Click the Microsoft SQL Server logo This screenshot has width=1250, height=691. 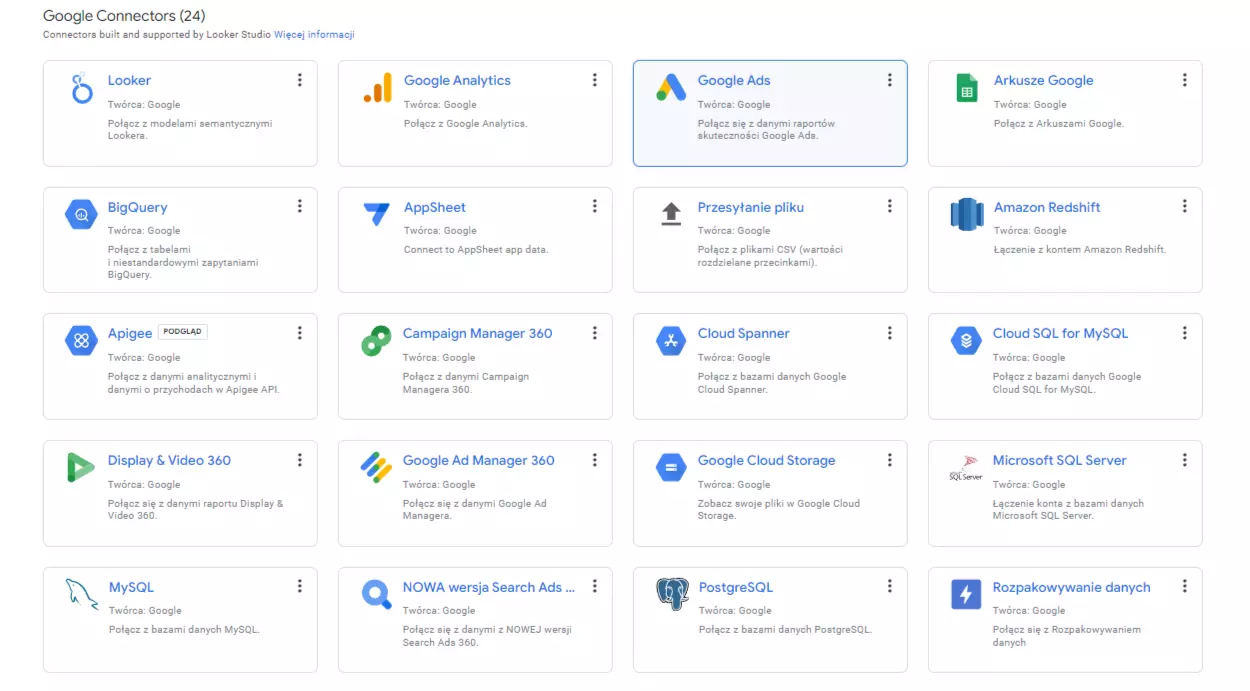click(966, 467)
